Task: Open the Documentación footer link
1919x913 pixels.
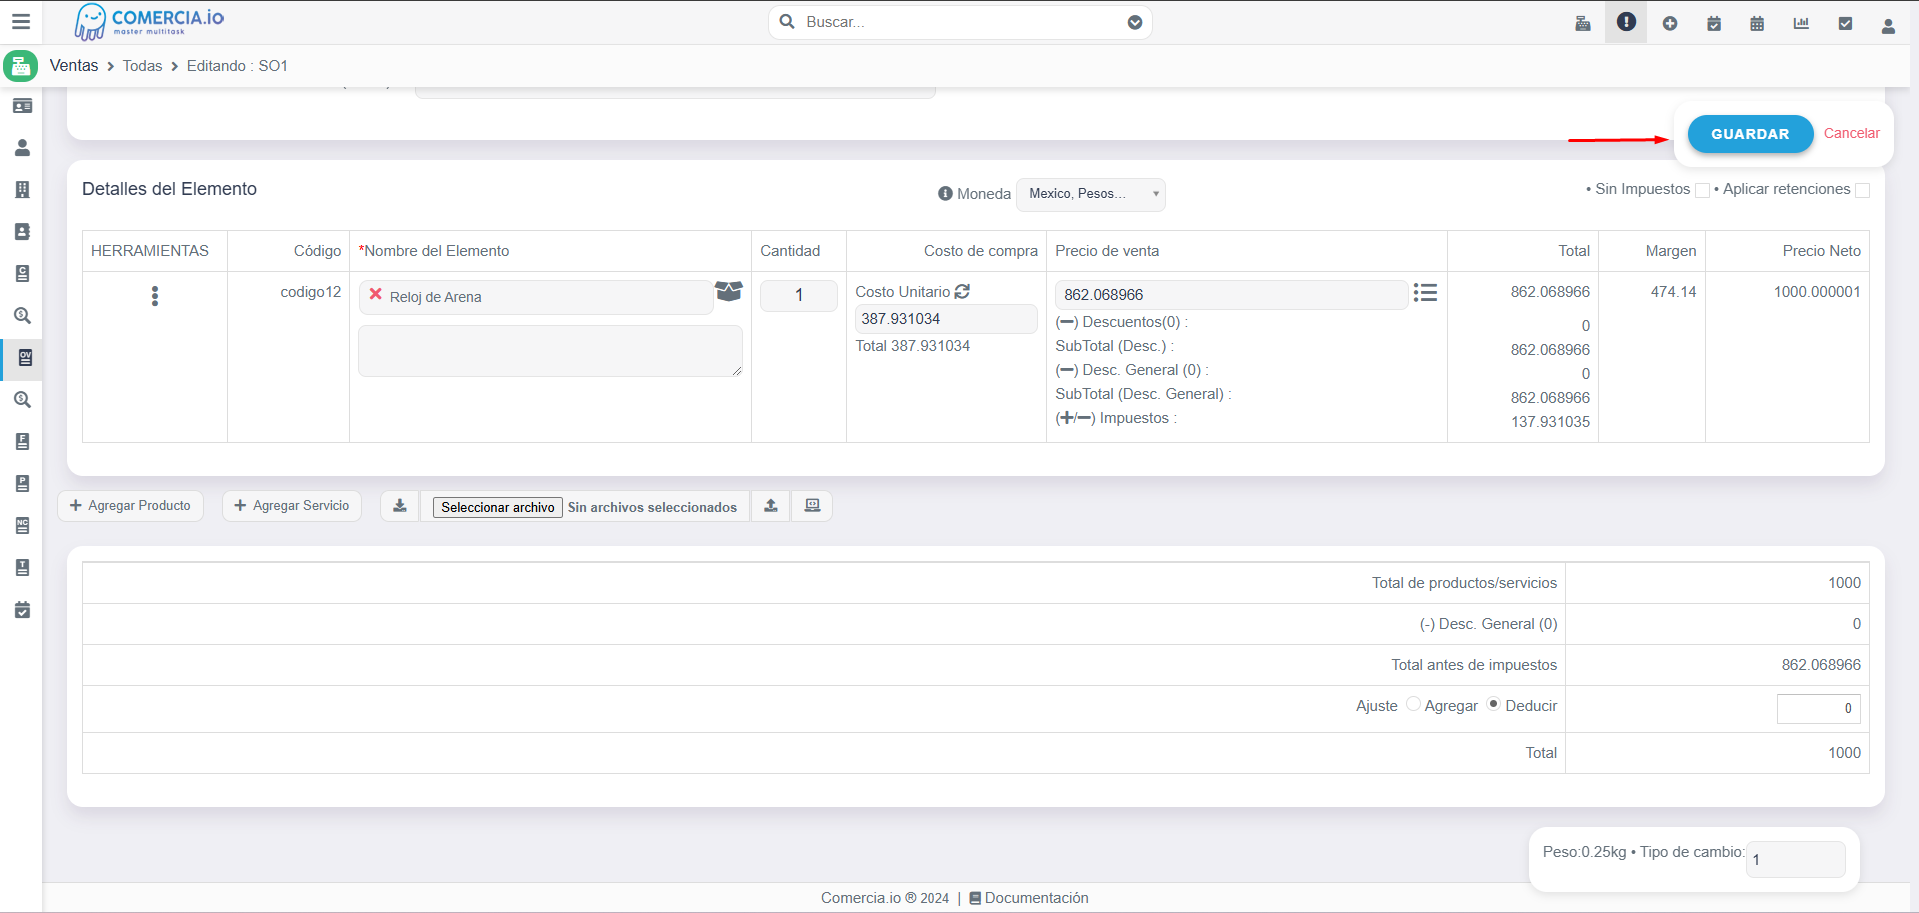Action: coord(1028,898)
